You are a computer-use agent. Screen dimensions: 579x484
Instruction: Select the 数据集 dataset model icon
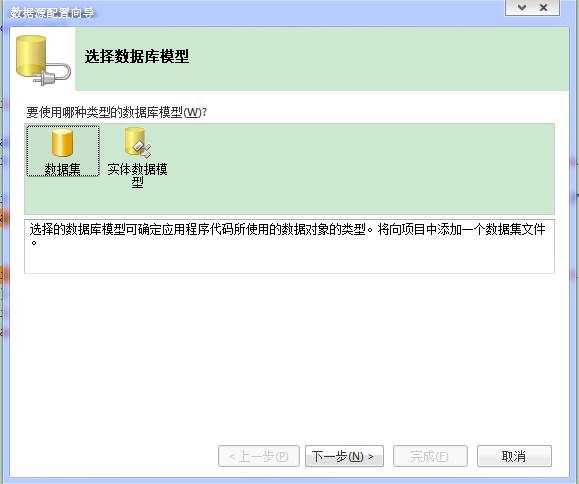[x=63, y=151]
